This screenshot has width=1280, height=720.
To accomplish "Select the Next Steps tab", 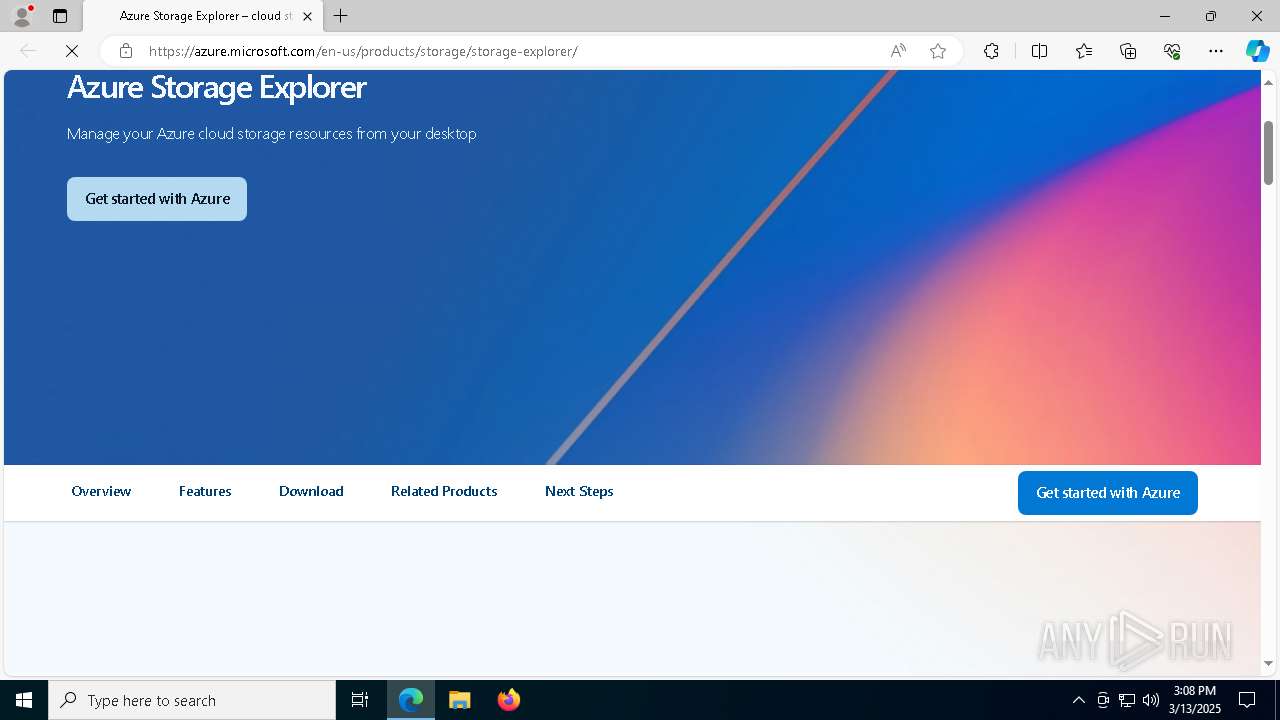I will pos(579,491).
